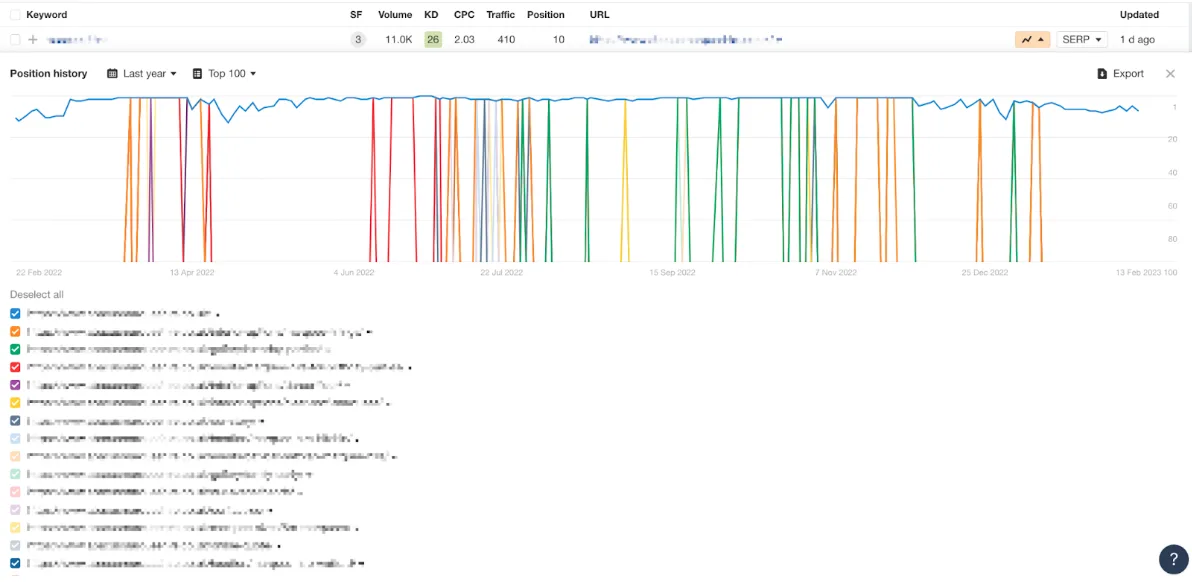Open the Last year date range dropdown
The image size is (1192, 582).
(141, 74)
